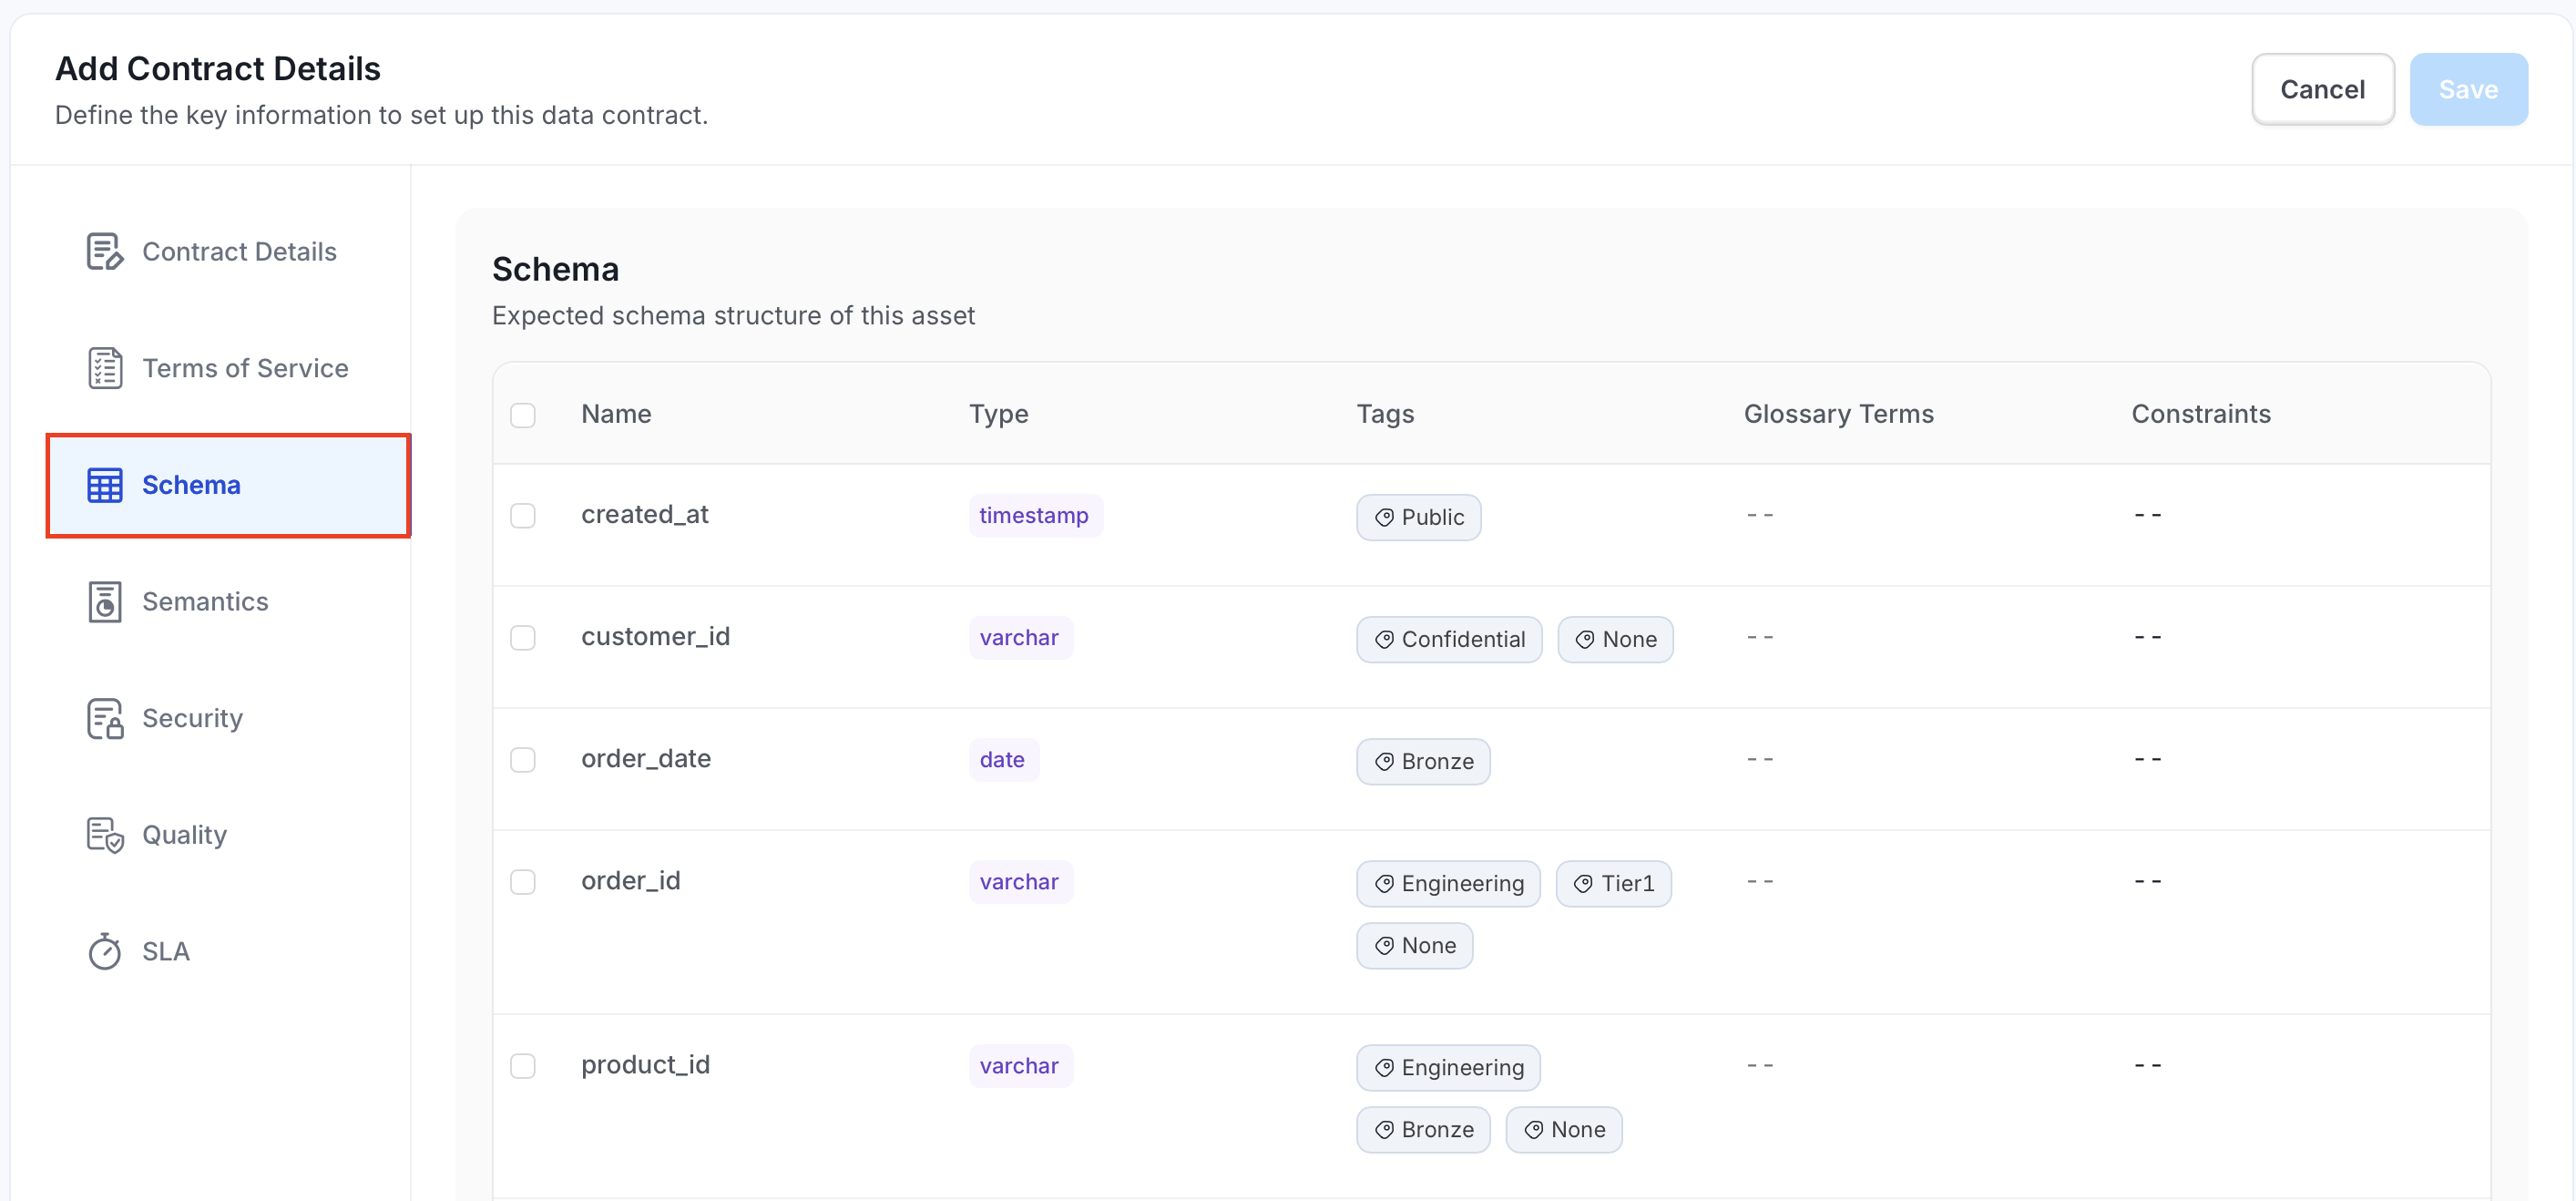Click the Save button
The image size is (2576, 1201).
coord(2468,89)
